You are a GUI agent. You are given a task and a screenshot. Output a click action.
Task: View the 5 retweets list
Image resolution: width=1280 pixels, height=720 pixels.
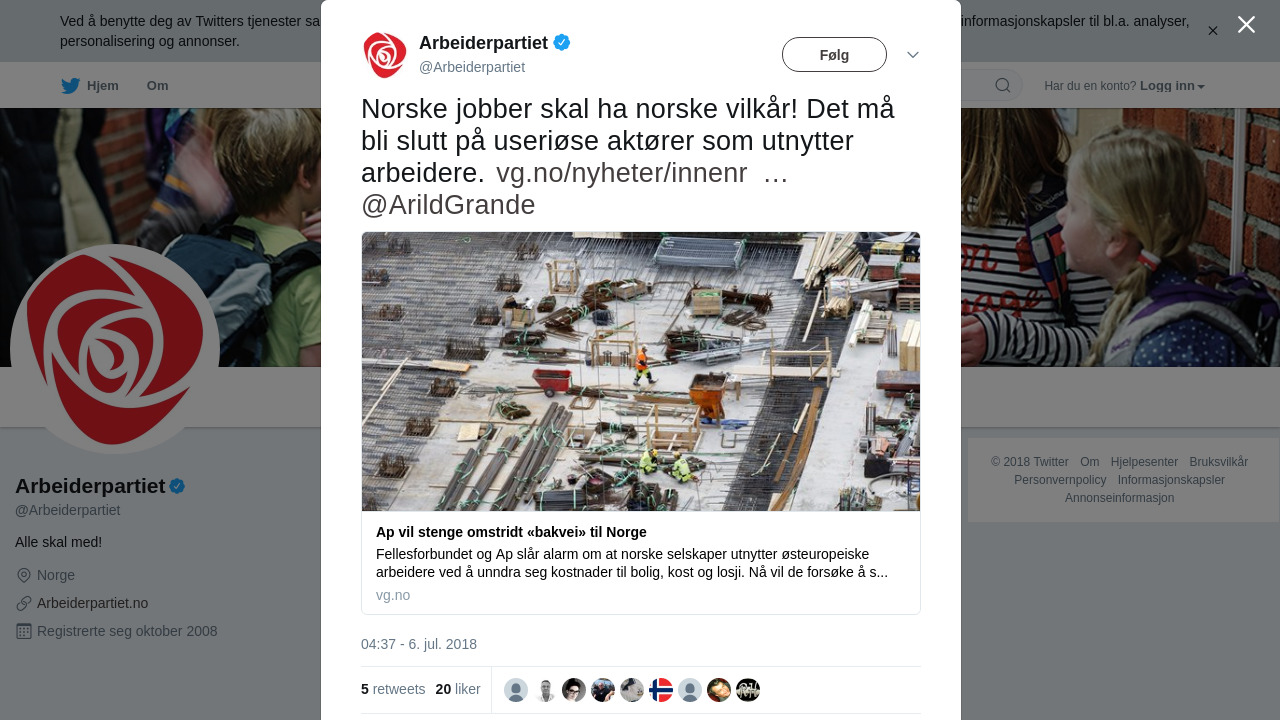click(393, 689)
